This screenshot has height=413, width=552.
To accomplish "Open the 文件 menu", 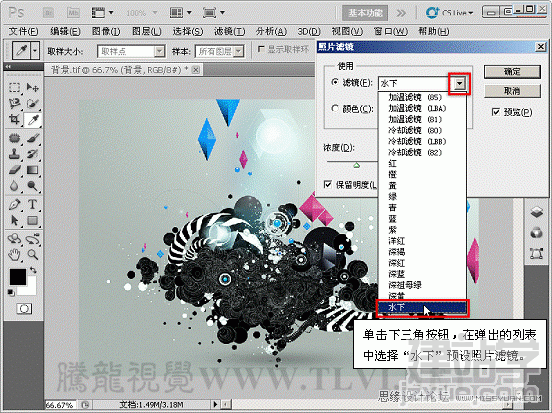I will pos(23,32).
